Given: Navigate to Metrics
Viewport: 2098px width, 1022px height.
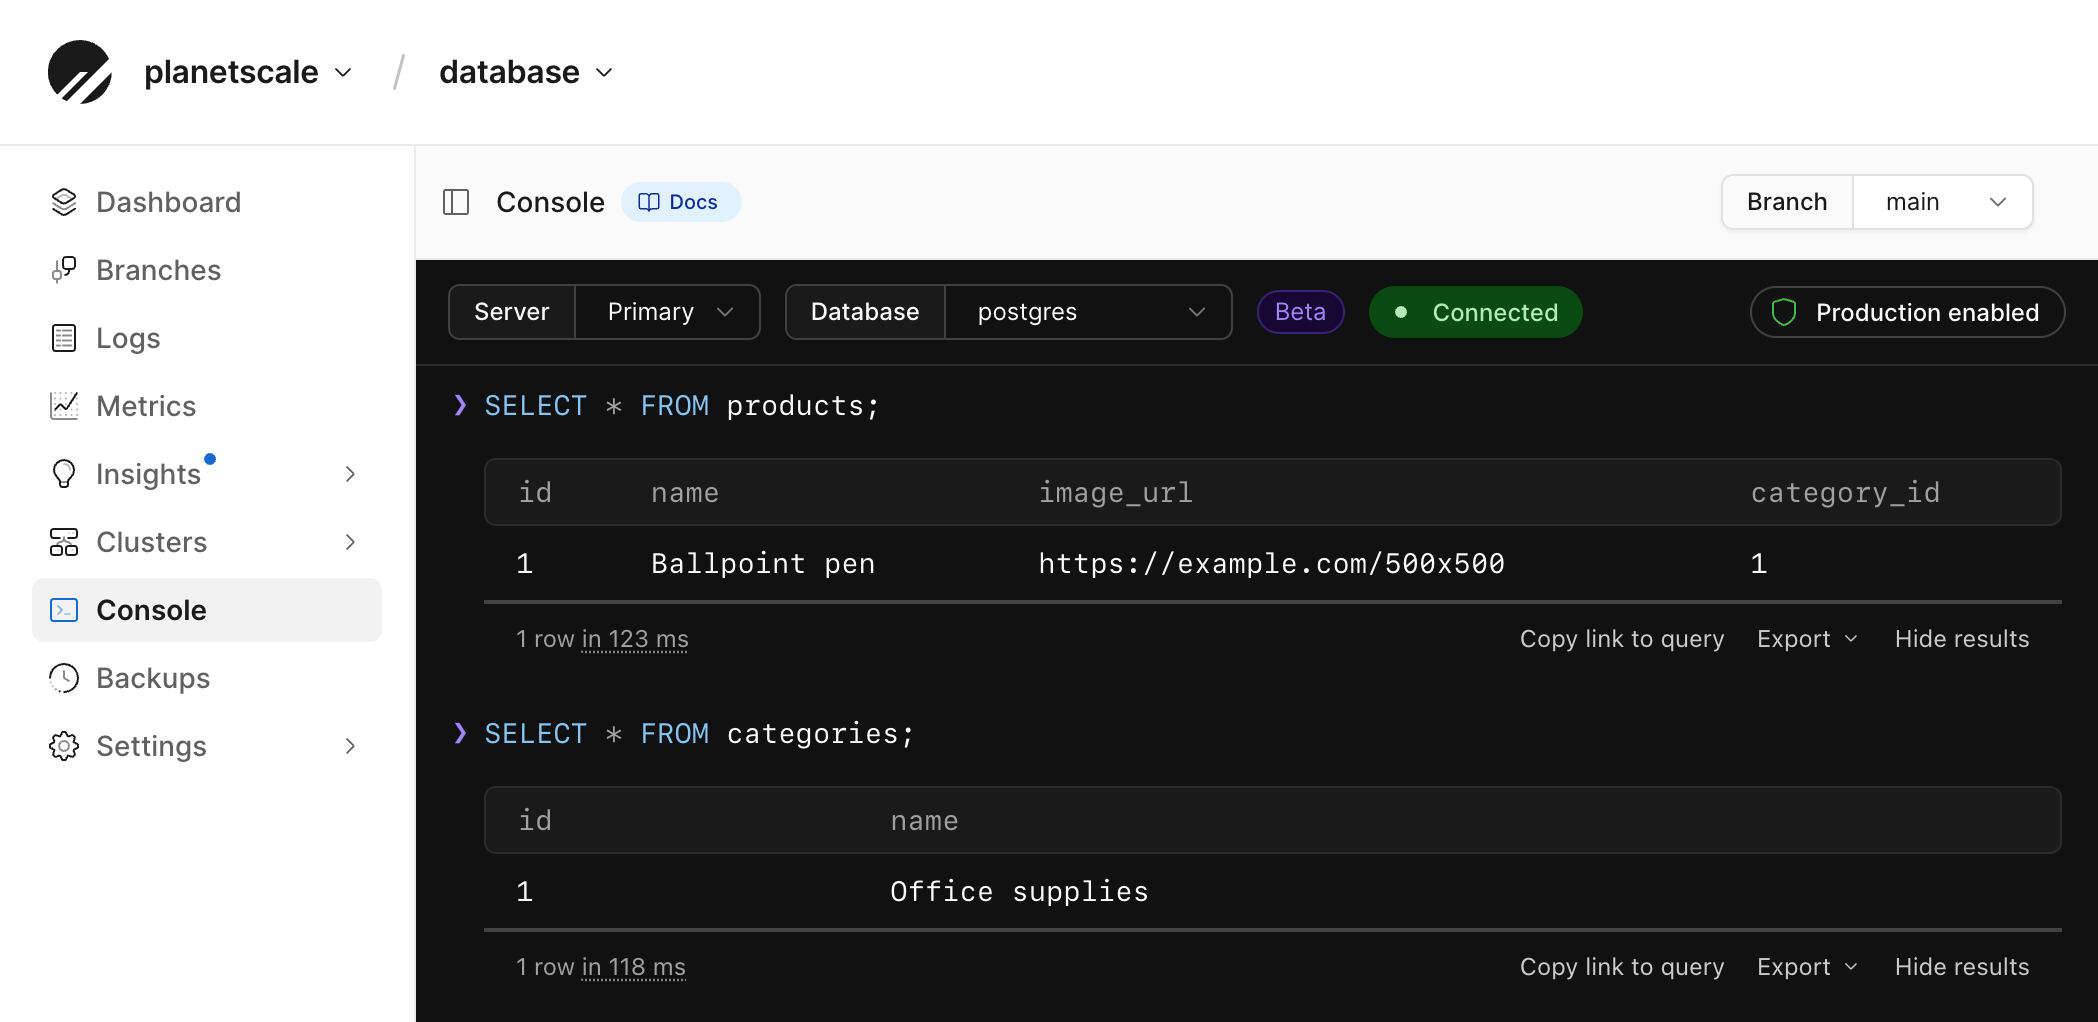Looking at the screenshot, I should pos(207,406).
